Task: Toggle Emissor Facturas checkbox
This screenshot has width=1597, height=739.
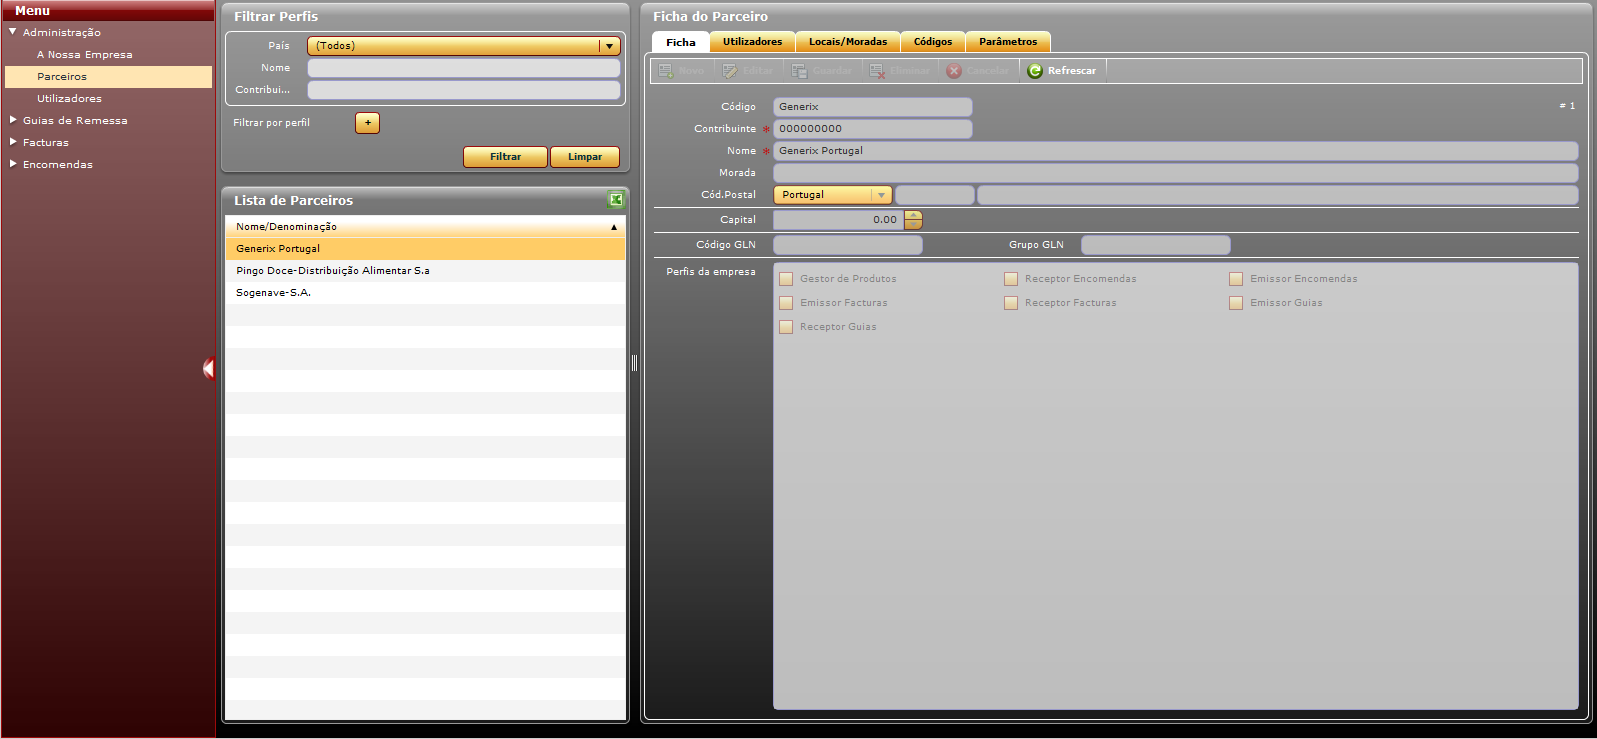Action: point(786,303)
